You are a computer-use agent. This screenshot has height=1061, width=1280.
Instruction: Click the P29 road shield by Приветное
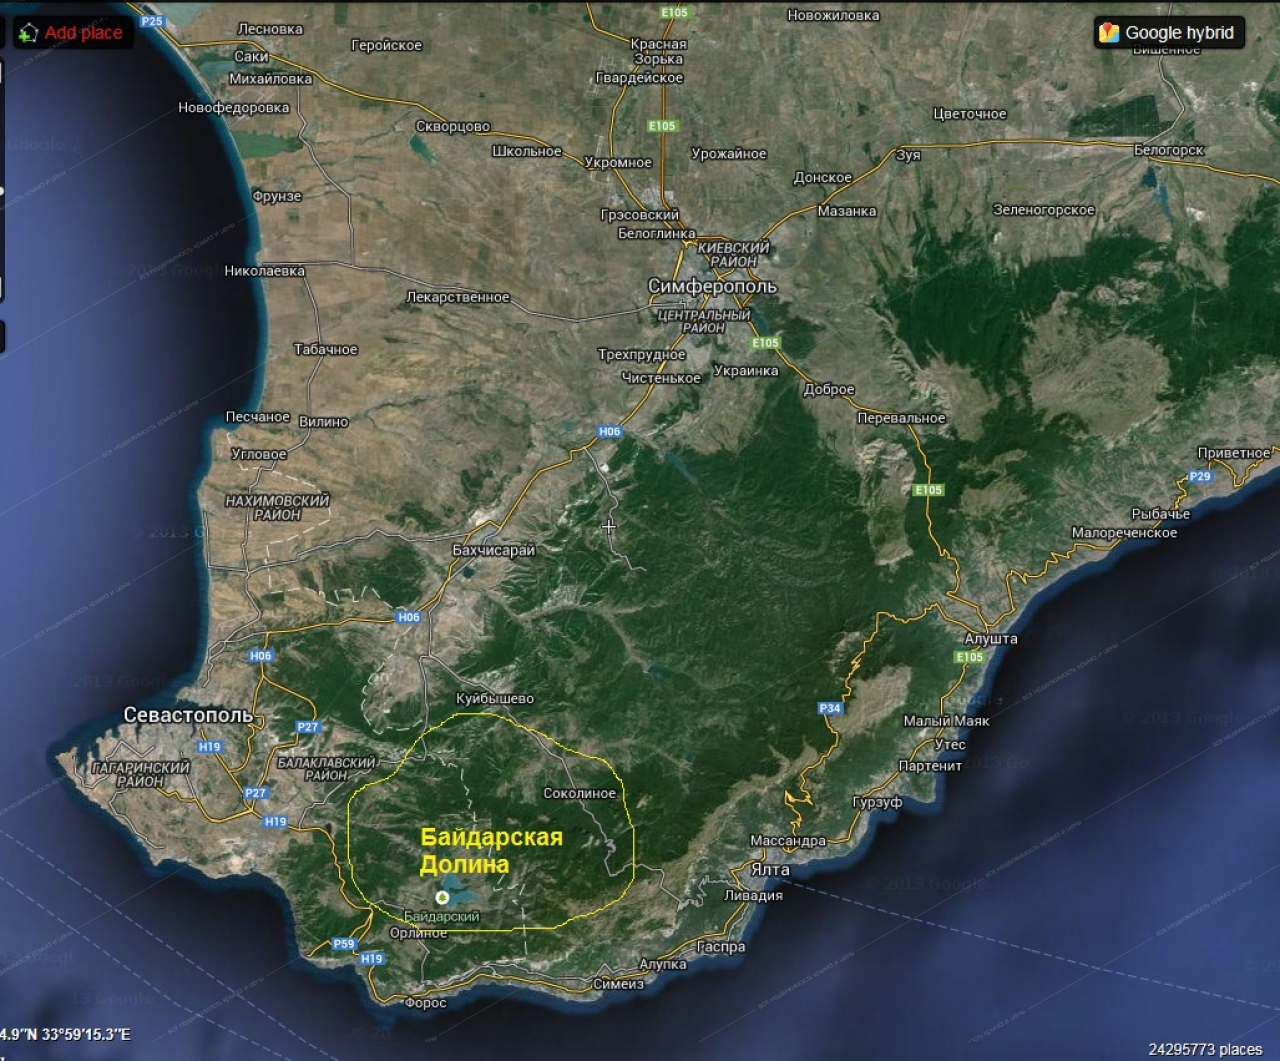pyautogui.click(x=1200, y=476)
